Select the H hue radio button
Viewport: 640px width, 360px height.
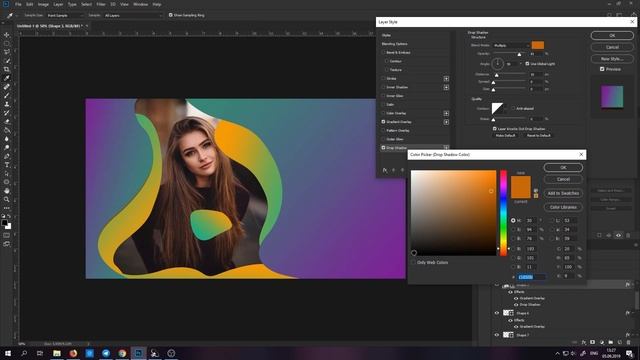(513, 220)
